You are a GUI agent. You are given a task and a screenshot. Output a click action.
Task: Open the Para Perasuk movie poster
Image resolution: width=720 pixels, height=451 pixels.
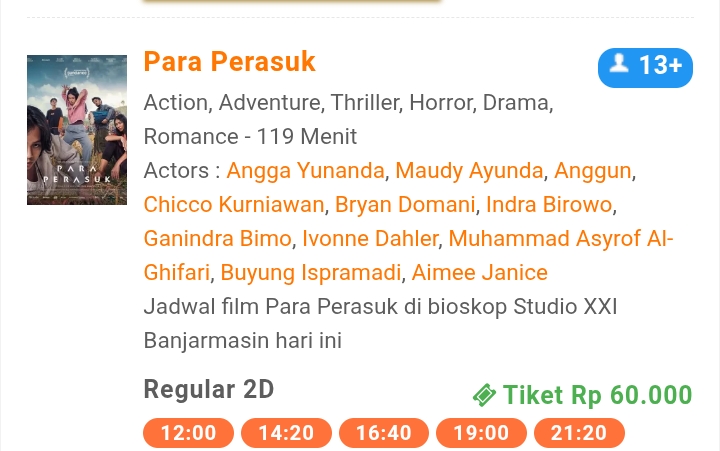[77, 130]
